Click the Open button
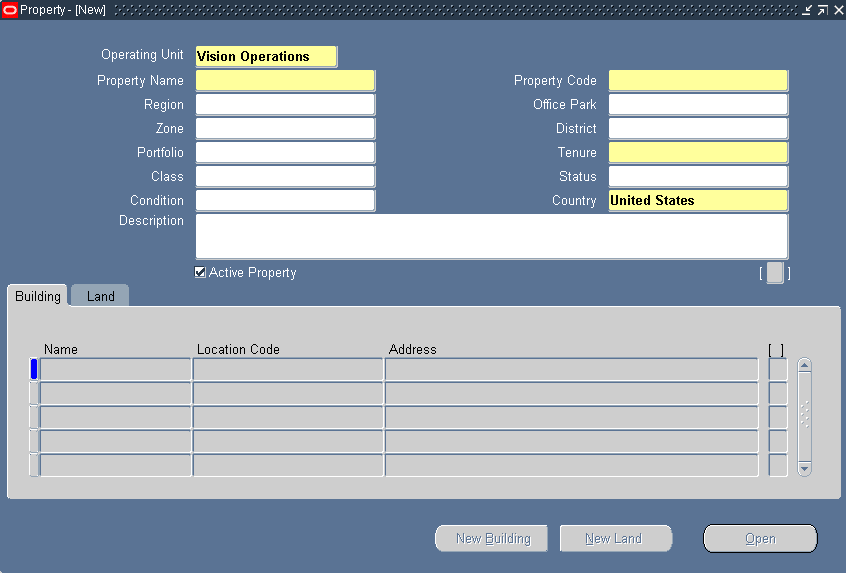The width and height of the screenshot is (846, 573). click(x=760, y=538)
